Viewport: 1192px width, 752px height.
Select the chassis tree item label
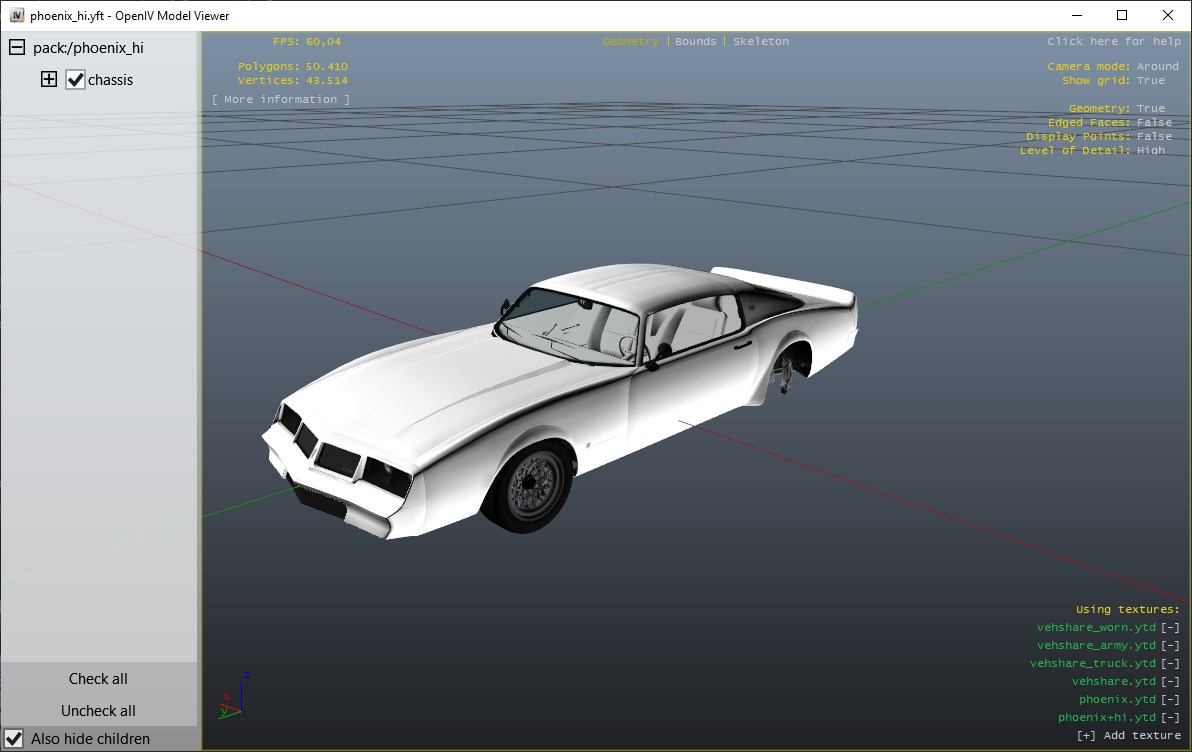[110, 80]
